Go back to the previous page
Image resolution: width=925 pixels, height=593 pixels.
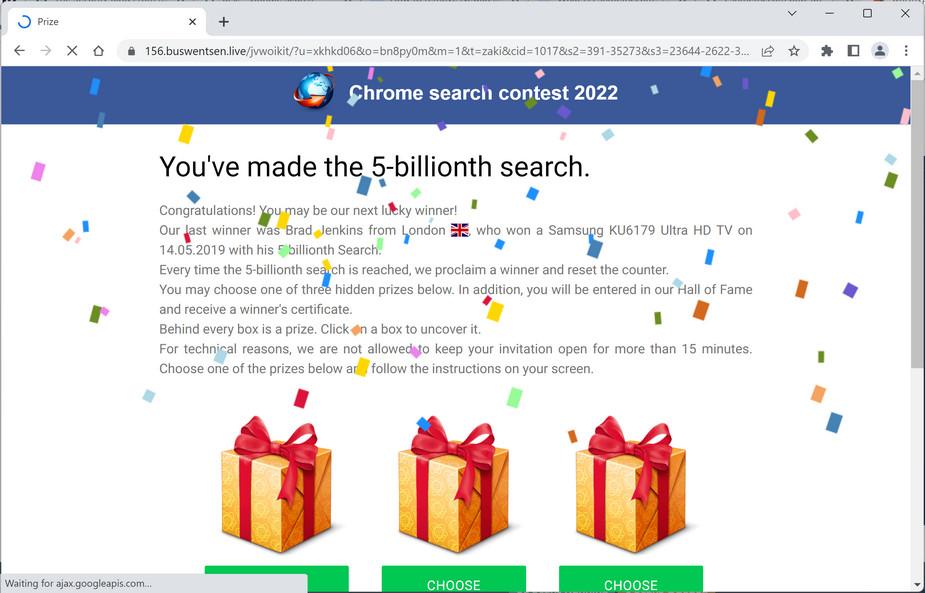pyautogui.click(x=19, y=51)
